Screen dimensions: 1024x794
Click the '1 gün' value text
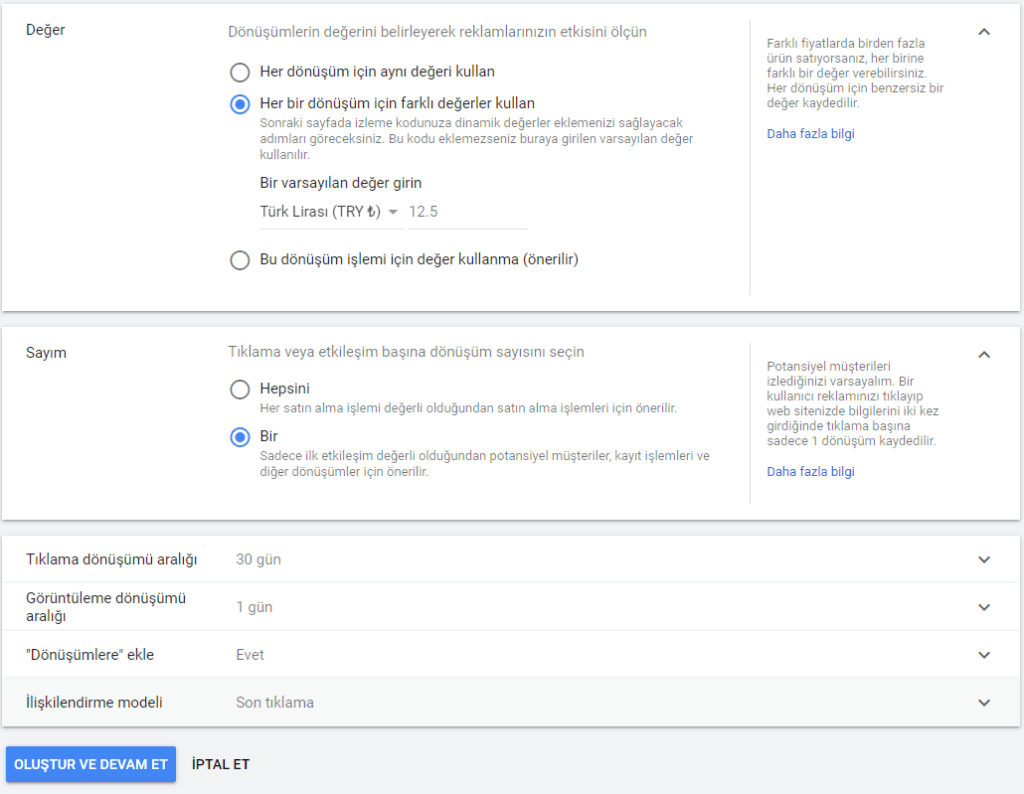254,607
